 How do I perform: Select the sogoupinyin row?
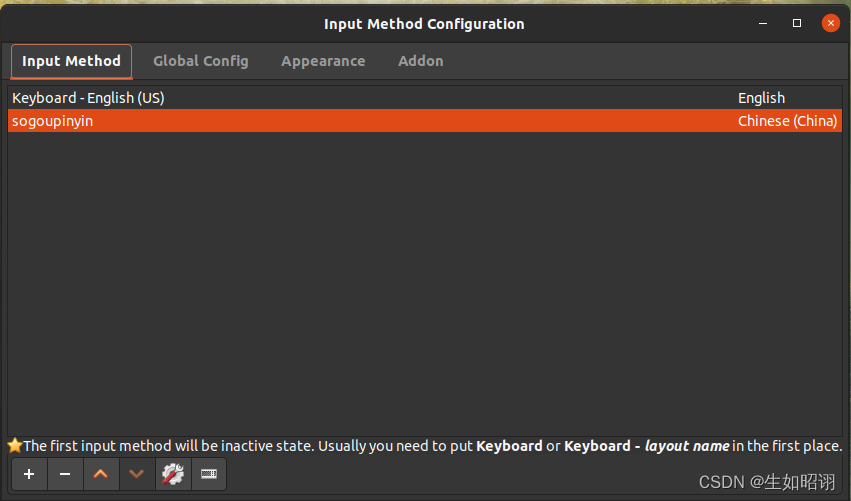click(x=425, y=121)
